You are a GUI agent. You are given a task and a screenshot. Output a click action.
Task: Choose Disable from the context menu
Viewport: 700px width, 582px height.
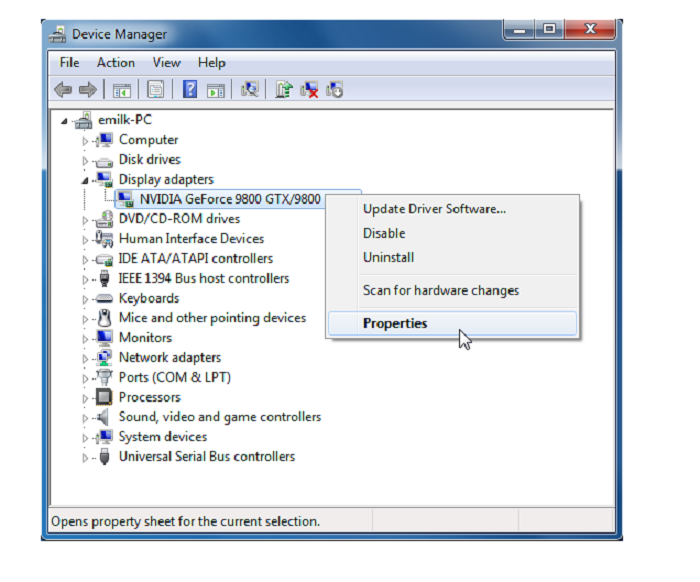(452, 233)
